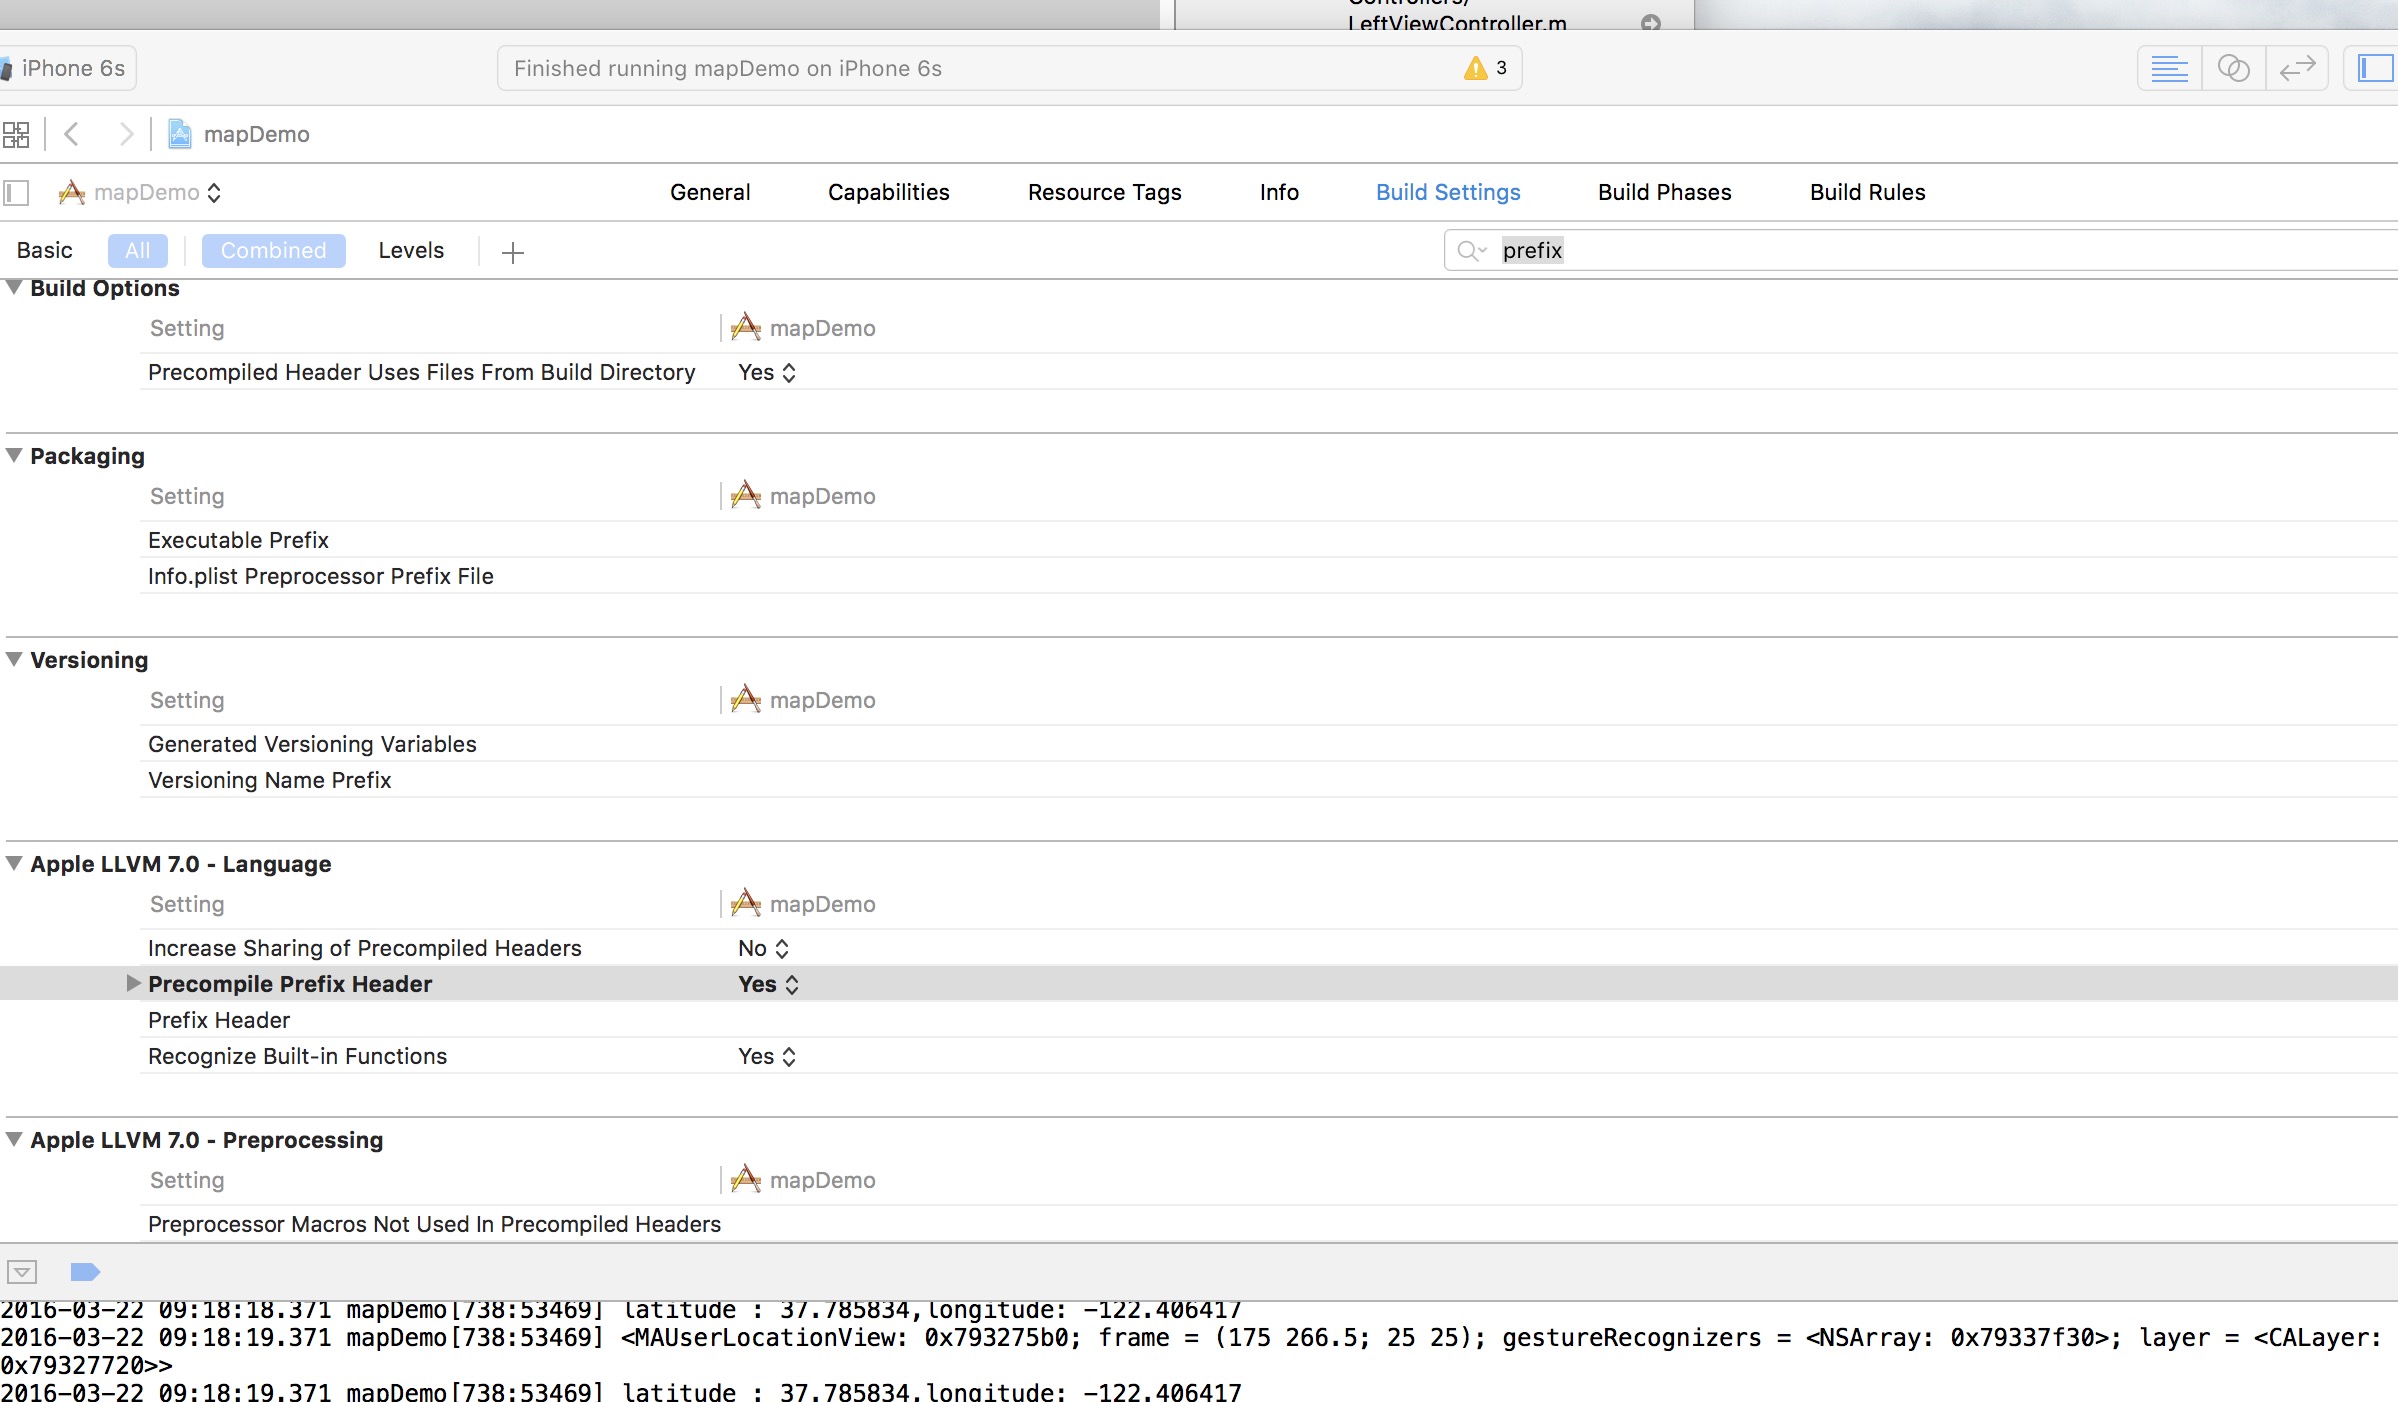Select the All settings filter
Image resolution: width=2398 pixels, height=1402 pixels.
[x=138, y=250]
